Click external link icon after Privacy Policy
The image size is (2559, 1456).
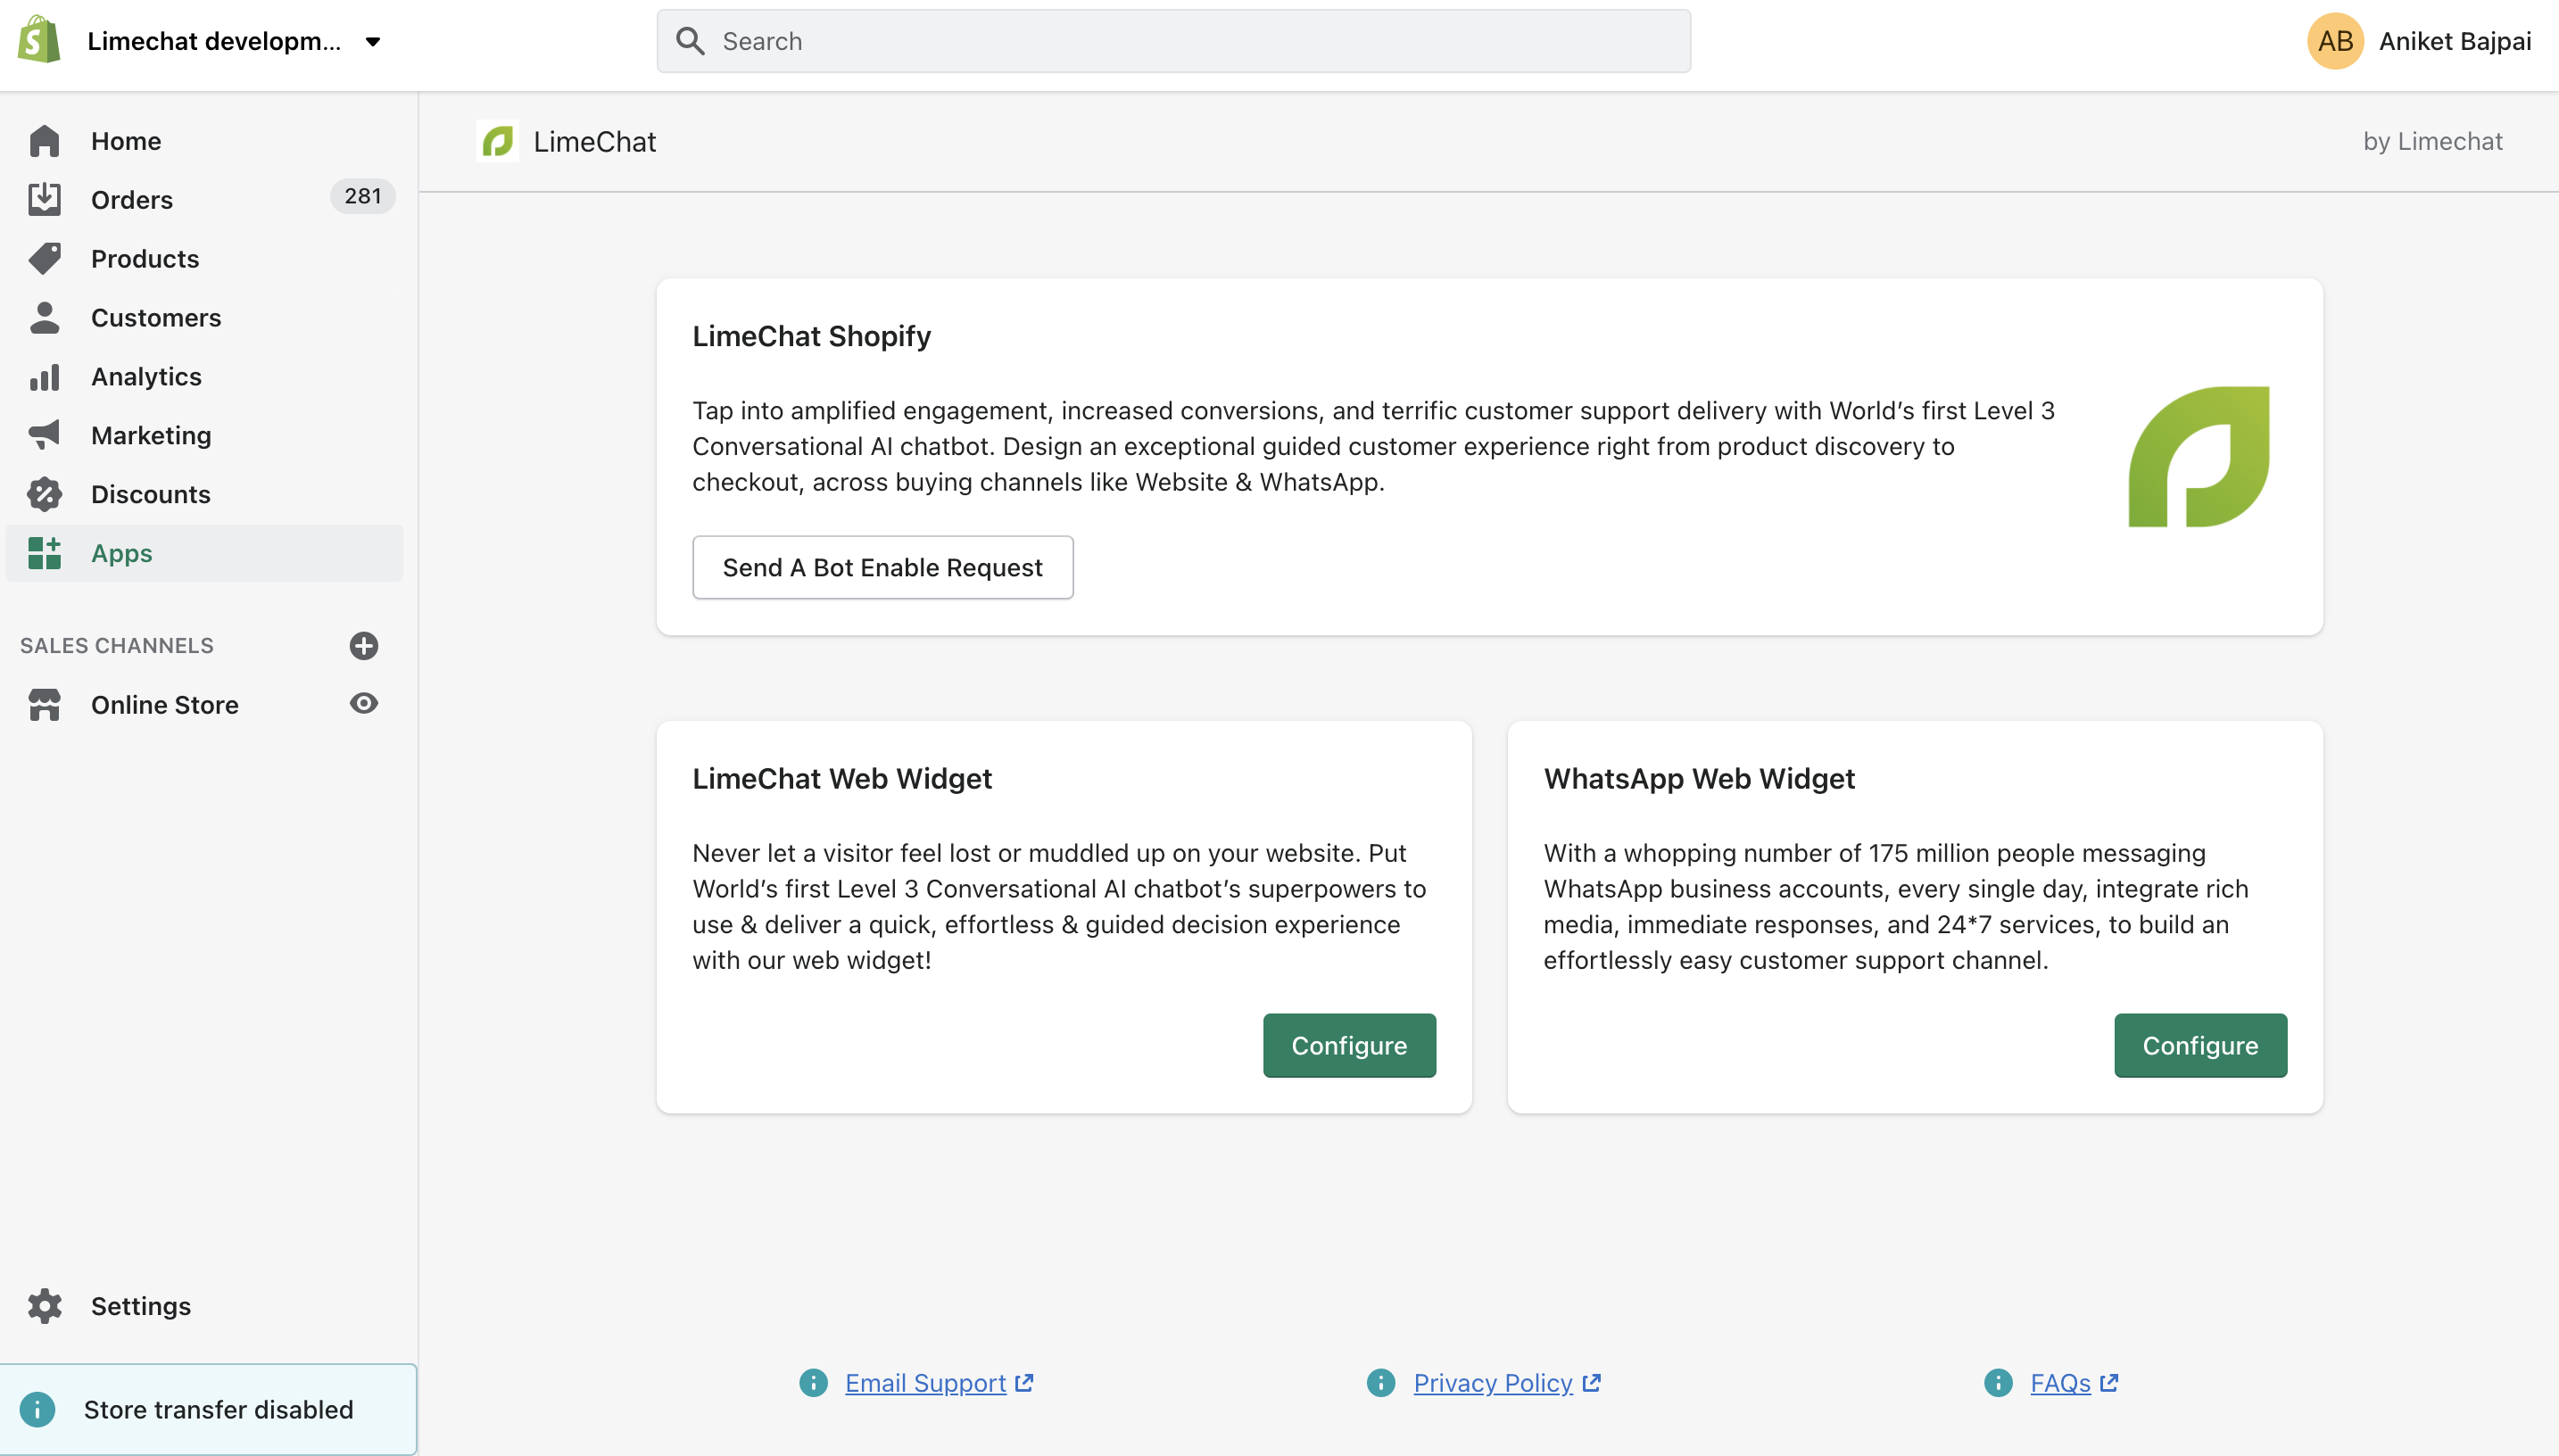point(1591,1383)
